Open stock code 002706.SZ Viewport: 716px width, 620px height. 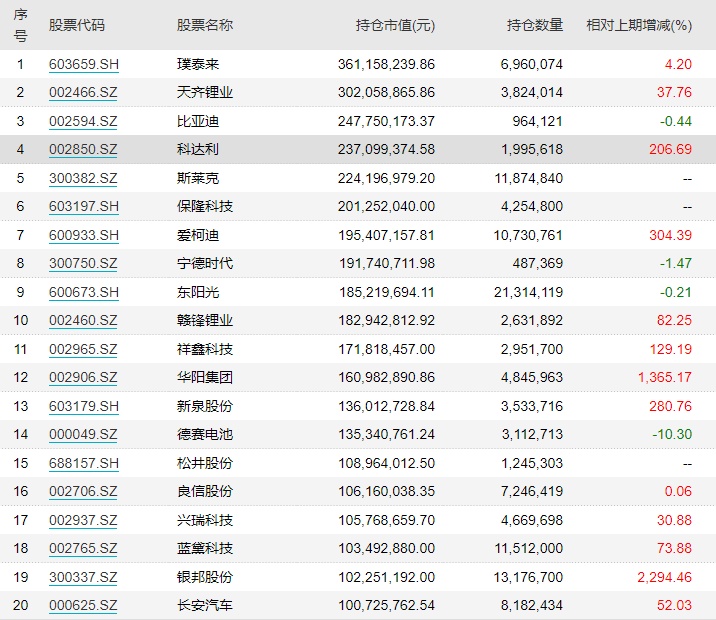tap(83, 491)
